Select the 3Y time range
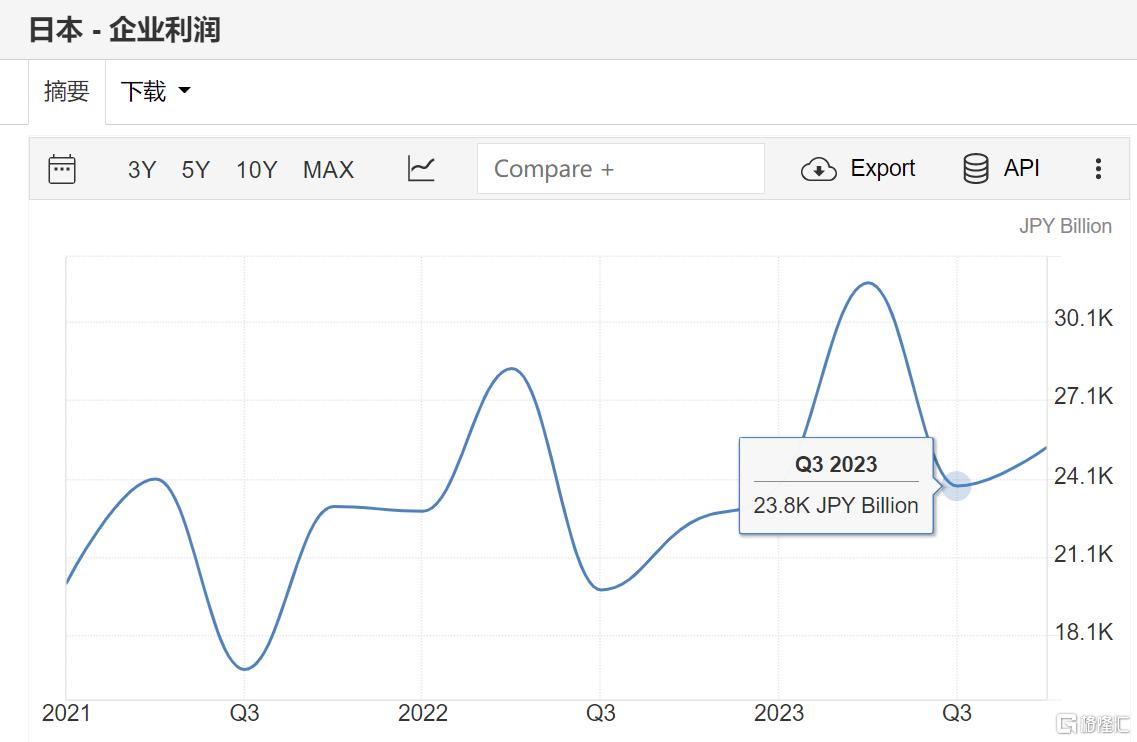The width and height of the screenshot is (1137, 742). click(x=142, y=170)
